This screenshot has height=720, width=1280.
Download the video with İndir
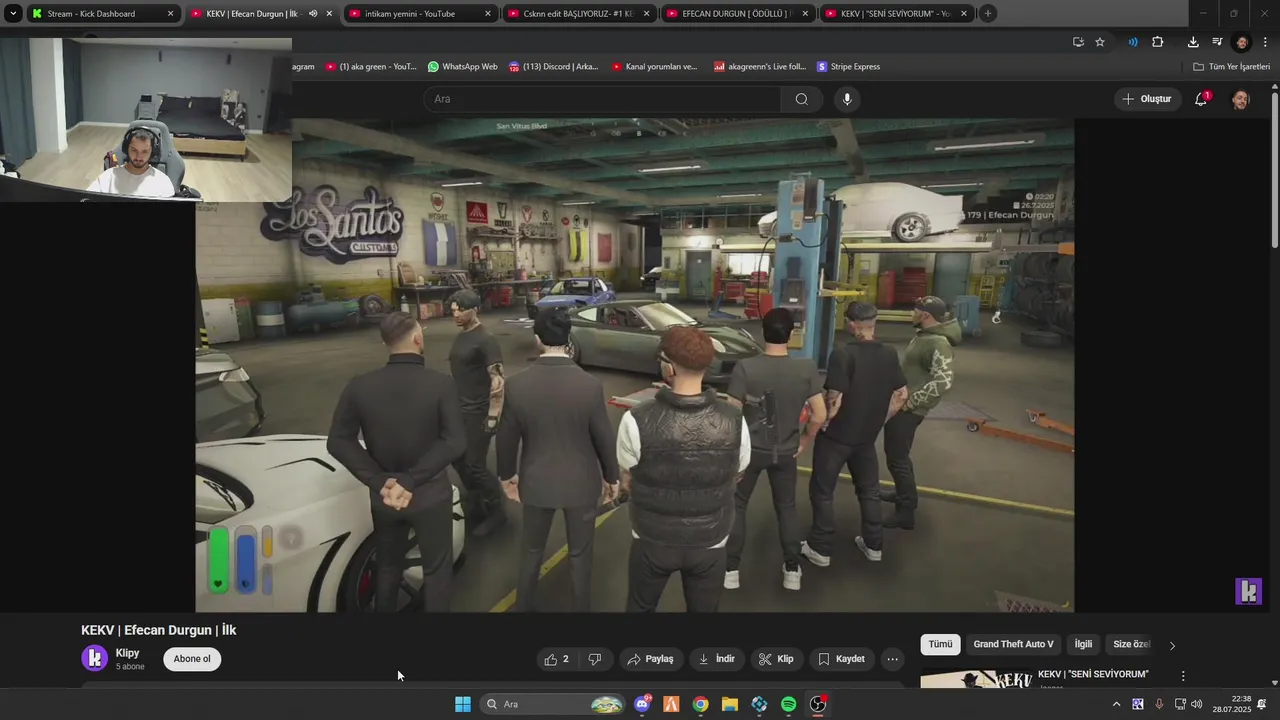pos(716,659)
